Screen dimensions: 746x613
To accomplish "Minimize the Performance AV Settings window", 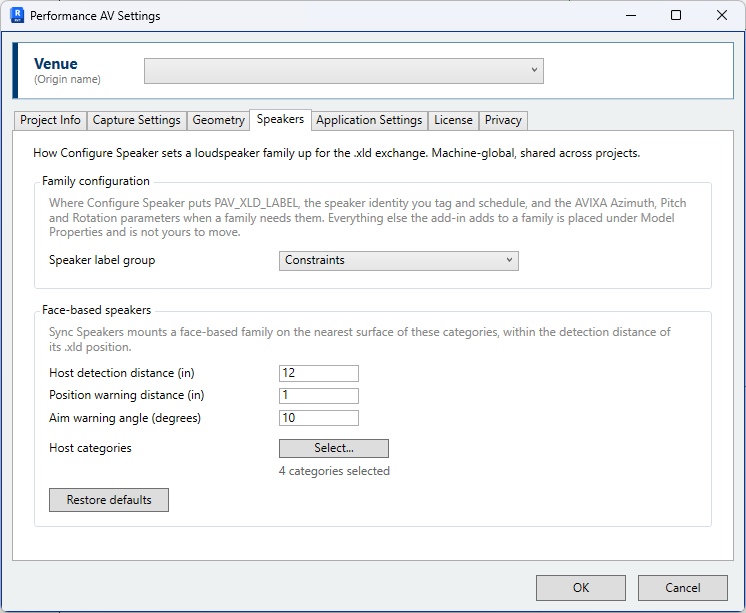I will pyautogui.click(x=631, y=15).
